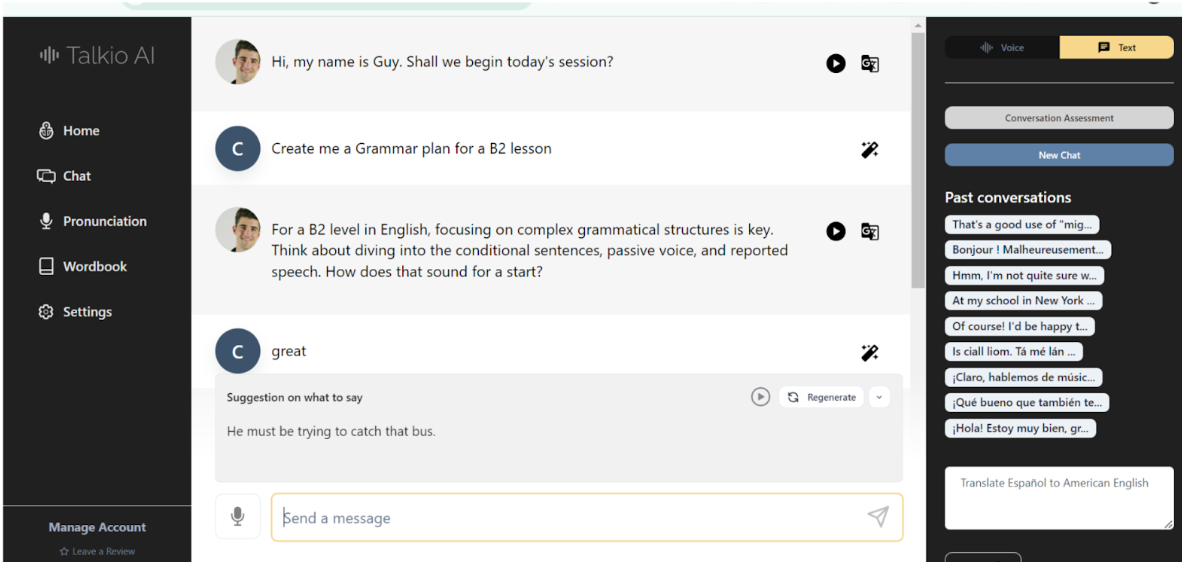Image resolution: width=1182 pixels, height=562 pixels.
Task: Click magic wand next to "great" message
Action: [870, 353]
